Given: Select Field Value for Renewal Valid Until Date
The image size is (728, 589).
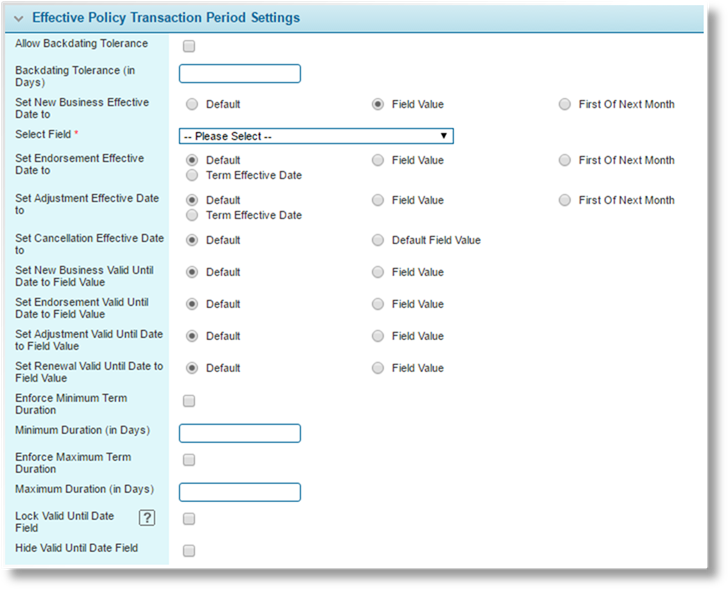Looking at the screenshot, I should (378, 368).
